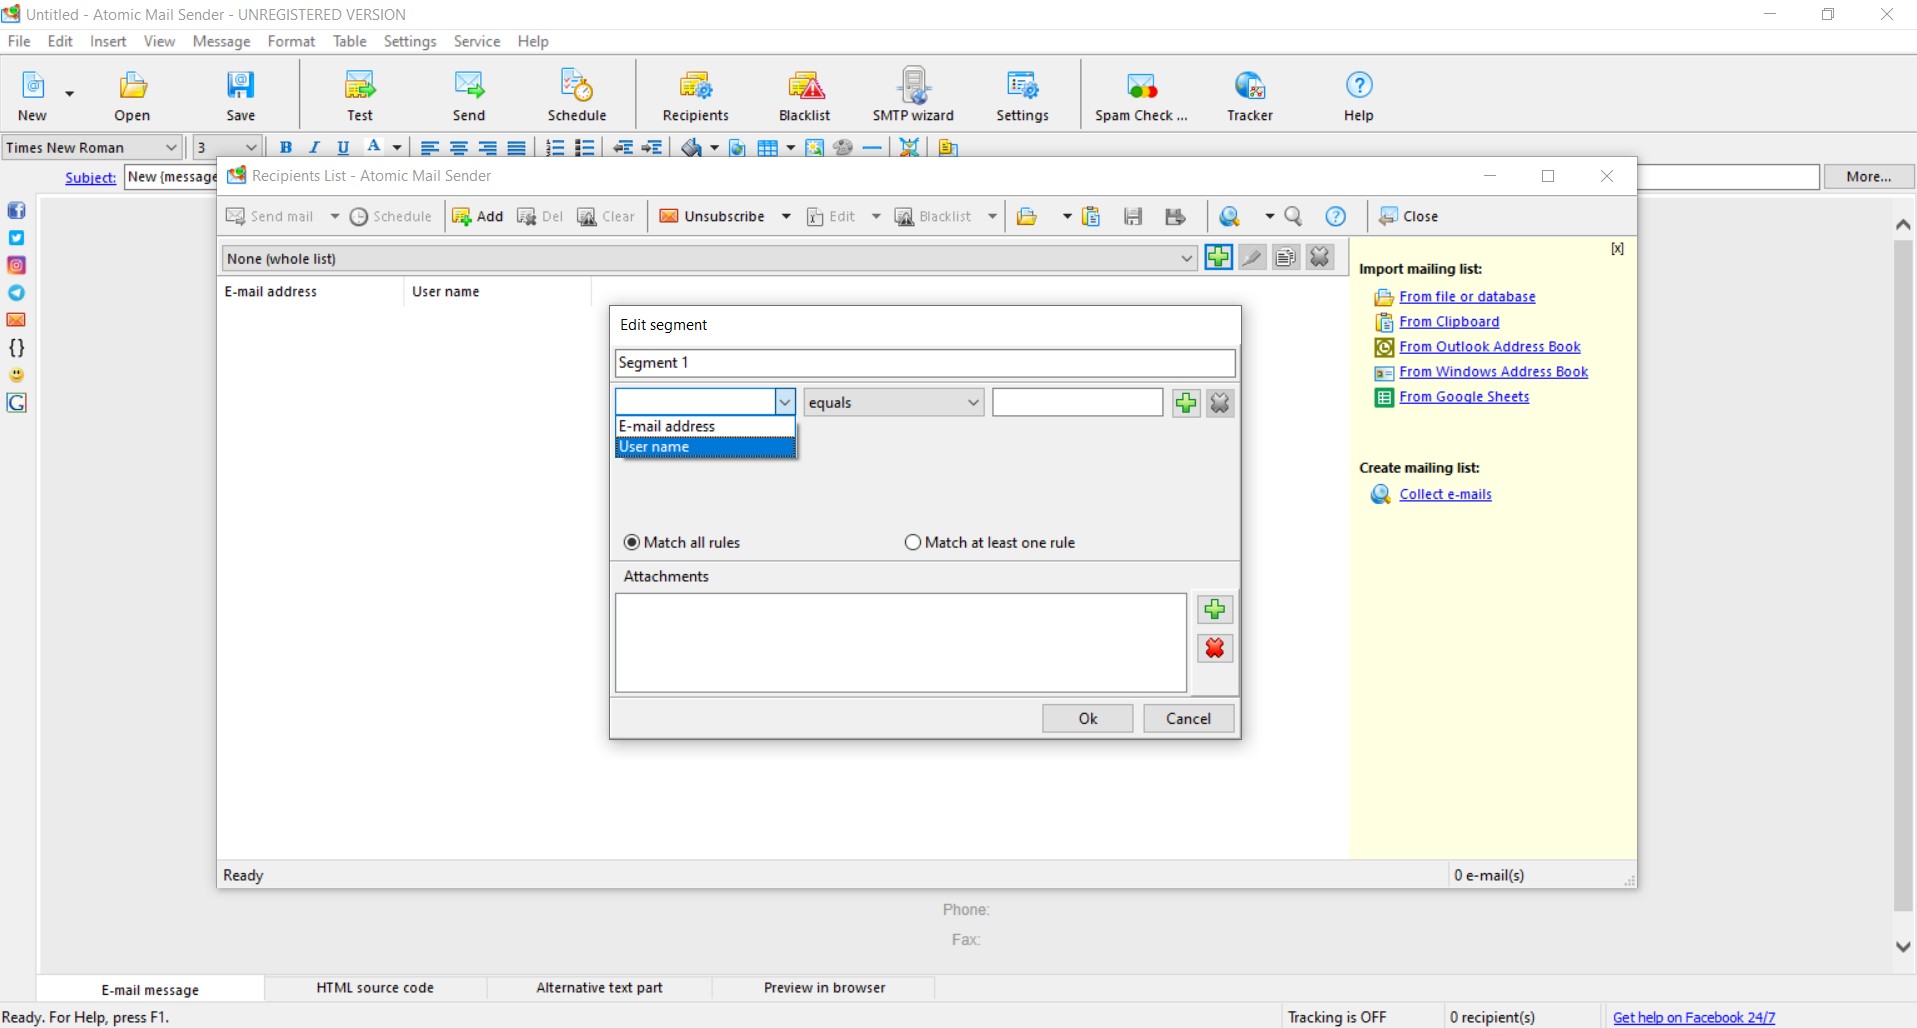Screen dimensions: 1917x1028
Task: Click the Send icon in main toolbar
Action: pyautogui.click(x=468, y=95)
